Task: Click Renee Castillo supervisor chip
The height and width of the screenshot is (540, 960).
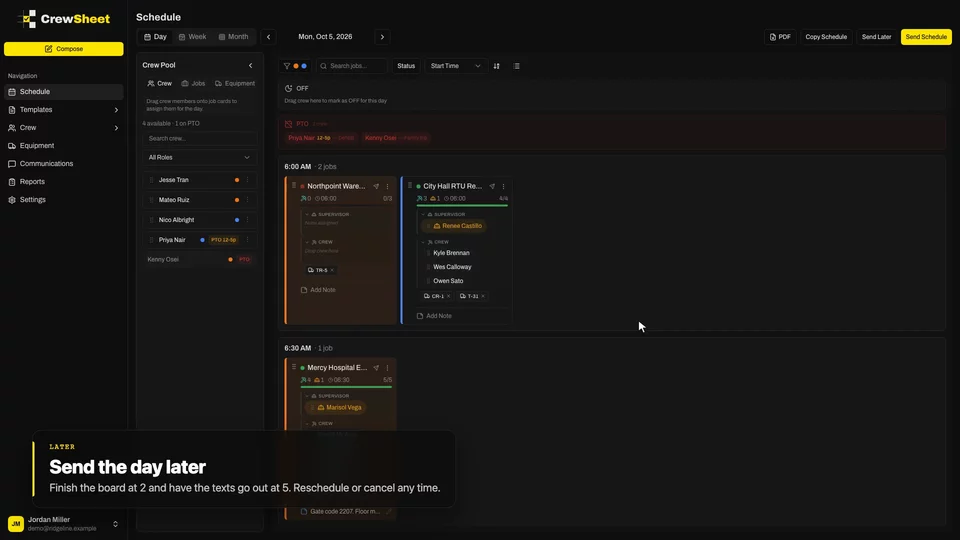Action: [x=454, y=227]
